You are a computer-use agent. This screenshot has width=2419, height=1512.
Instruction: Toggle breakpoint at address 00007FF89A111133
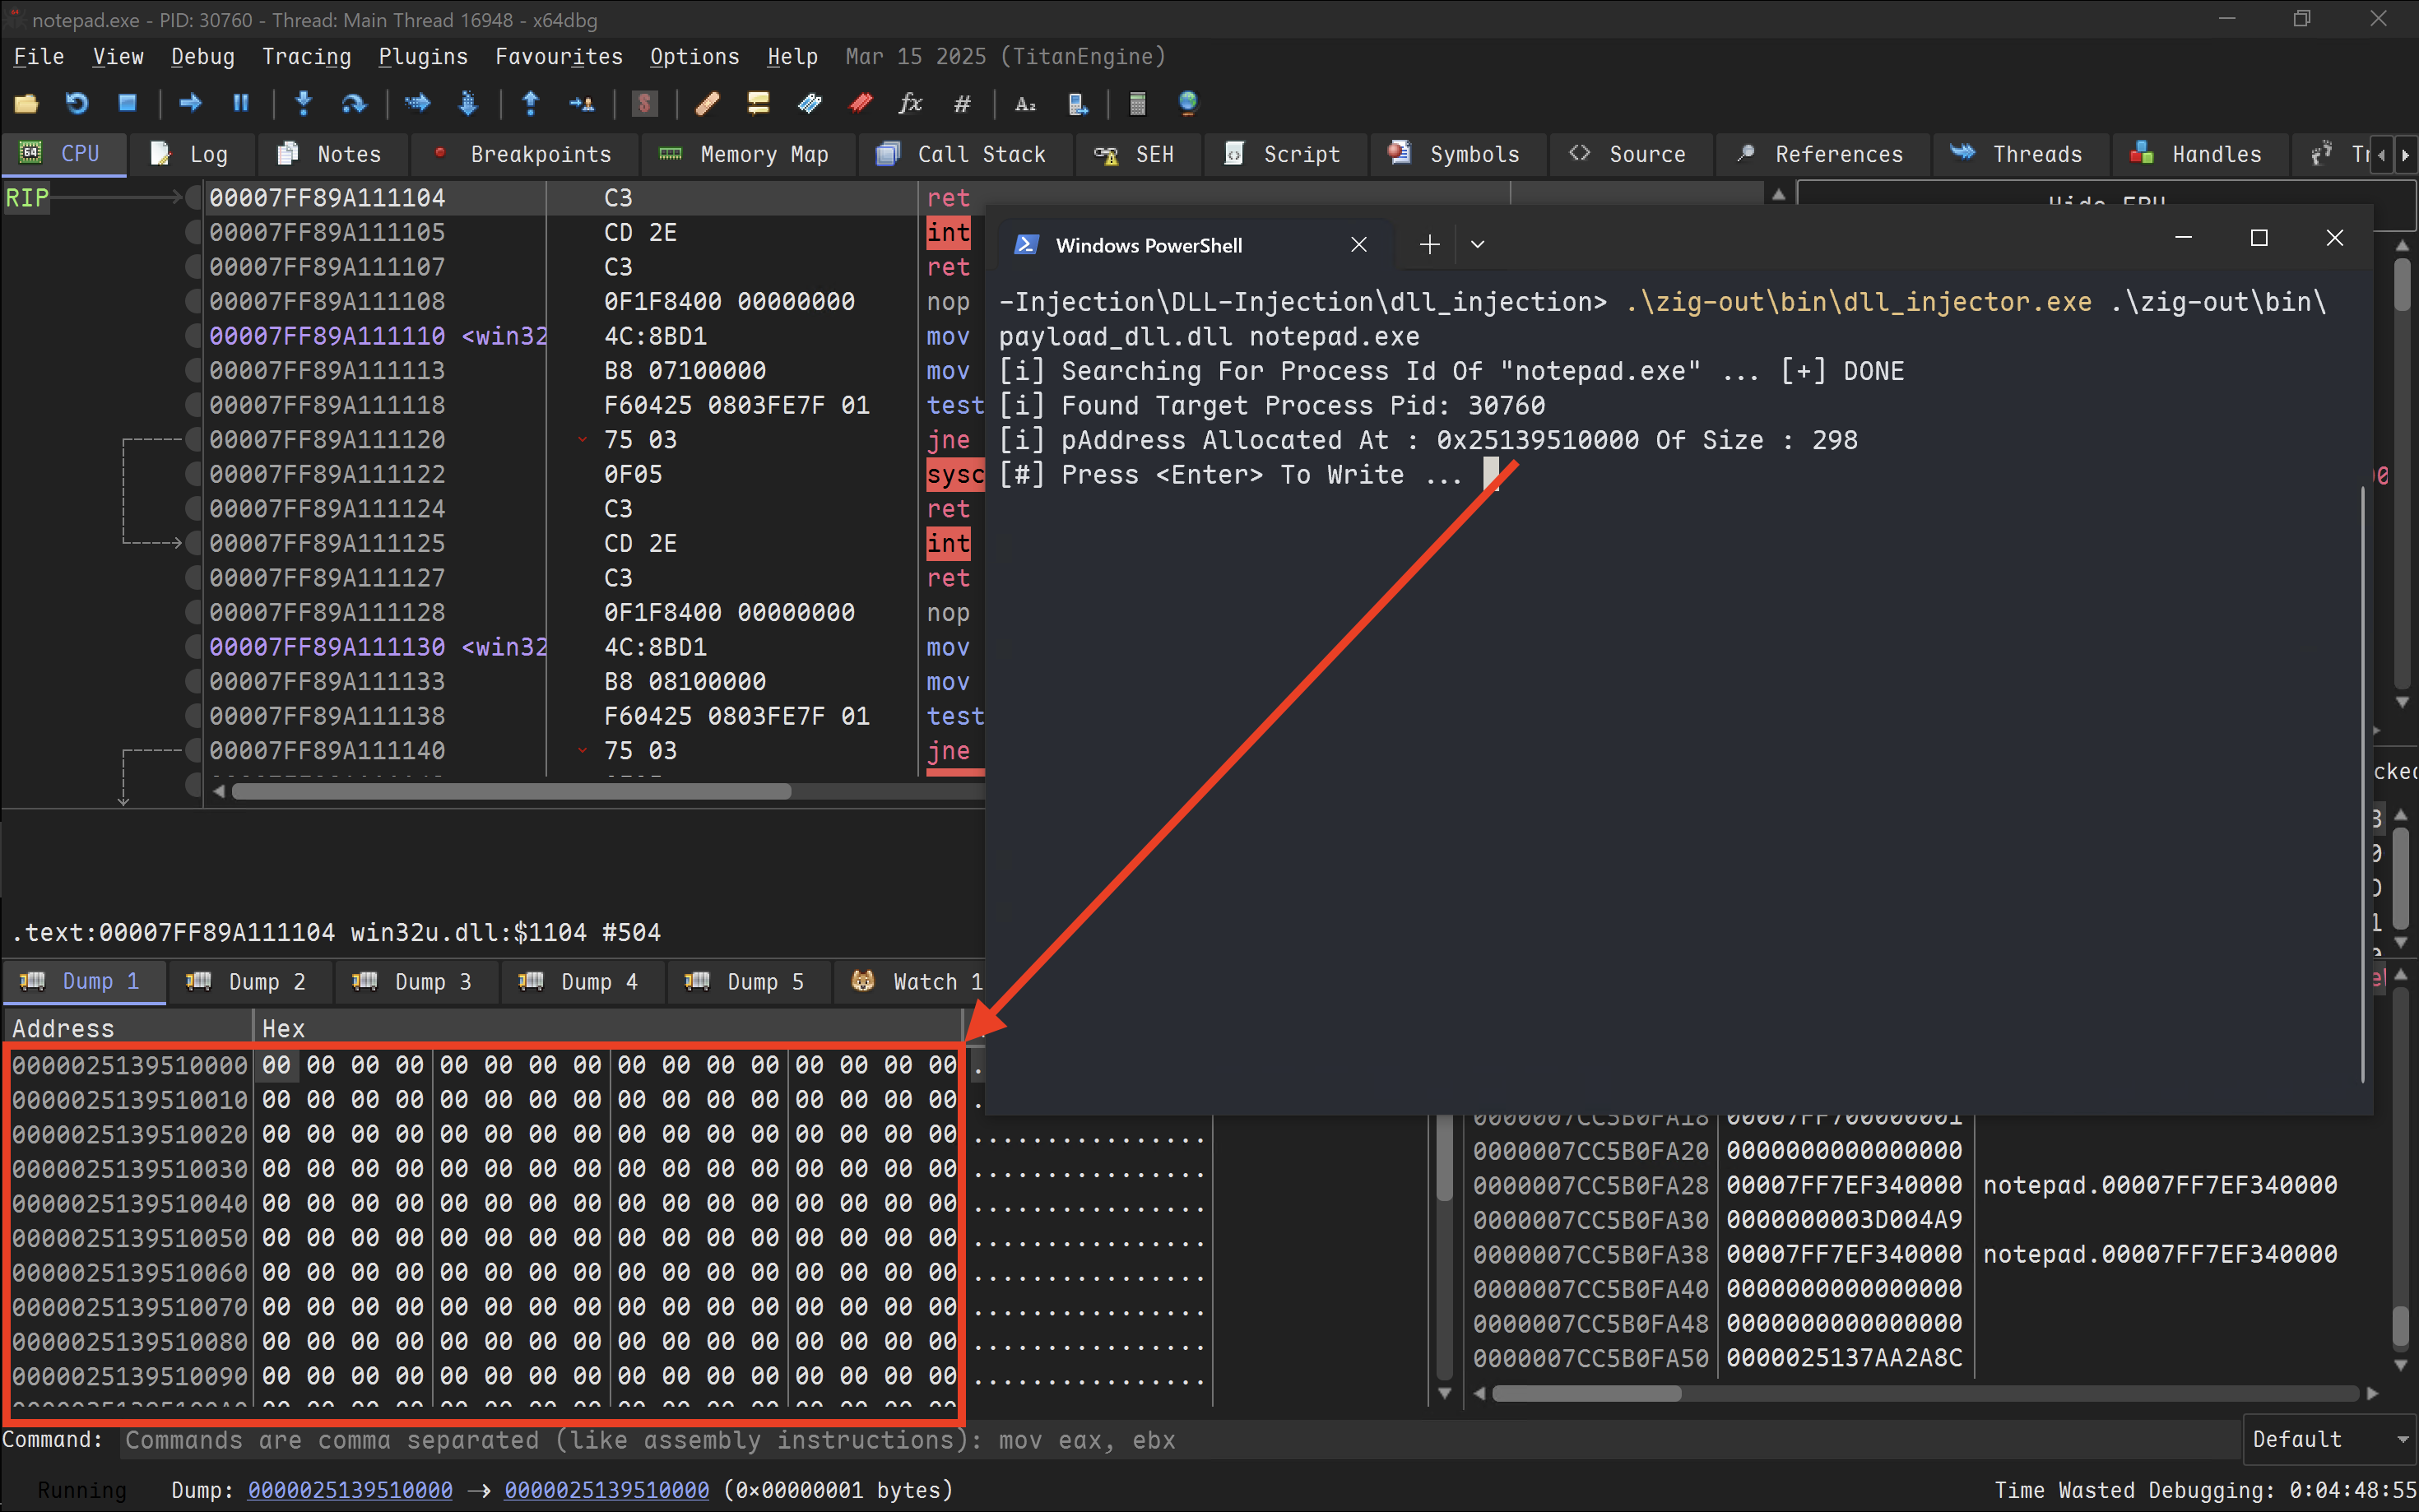[193, 681]
